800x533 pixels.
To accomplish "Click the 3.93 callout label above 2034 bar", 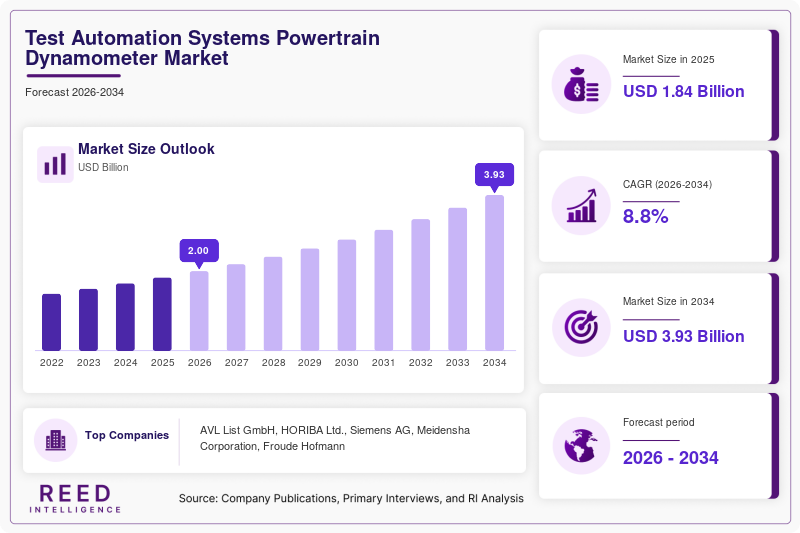I will [494, 175].
